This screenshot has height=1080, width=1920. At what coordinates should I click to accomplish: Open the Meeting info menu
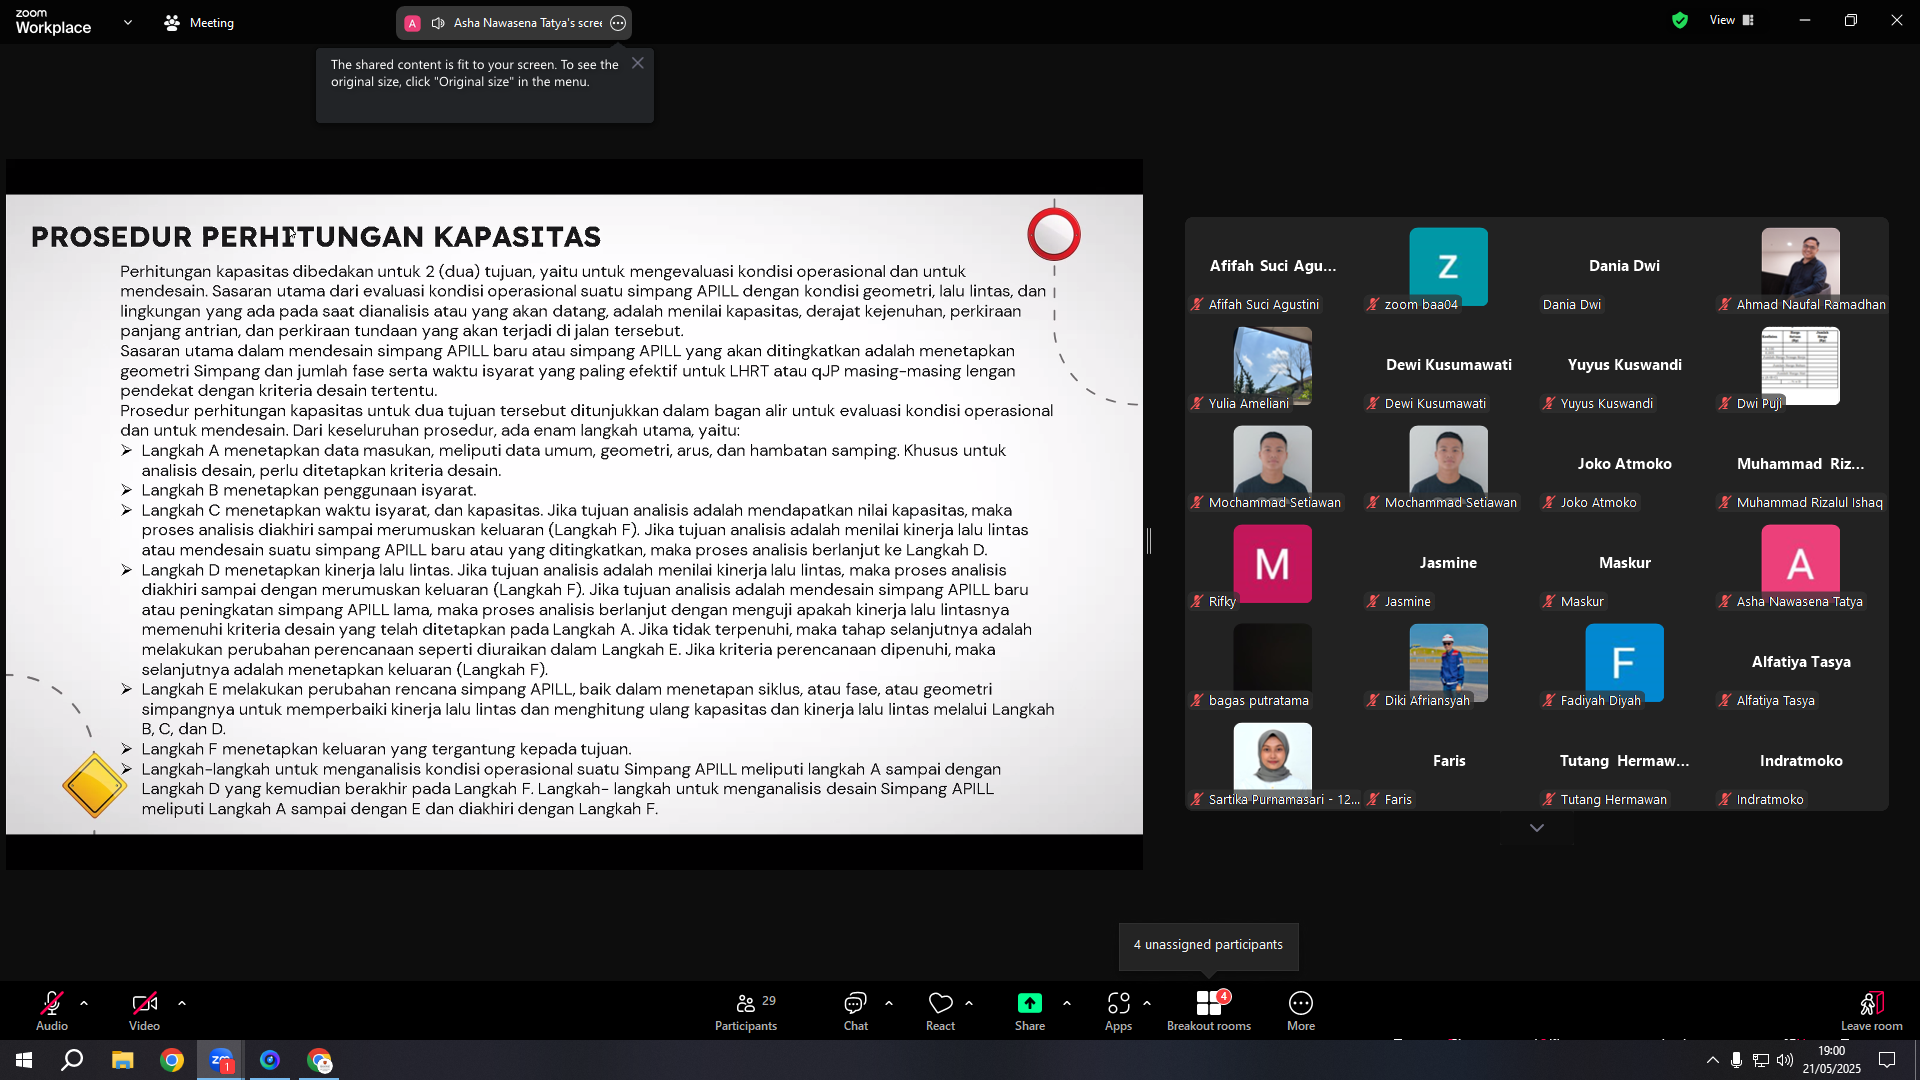coord(199,22)
